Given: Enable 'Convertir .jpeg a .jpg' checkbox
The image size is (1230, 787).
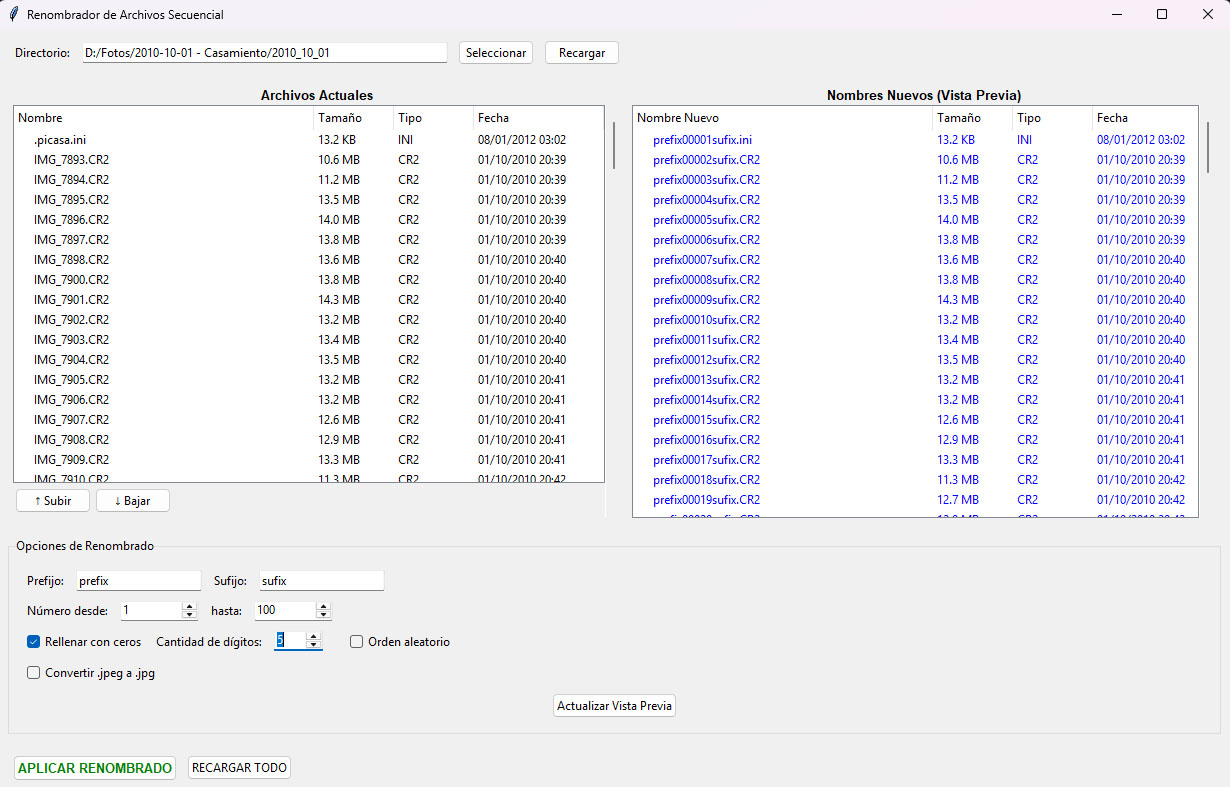Looking at the screenshot, I should (x=34, y=673).
